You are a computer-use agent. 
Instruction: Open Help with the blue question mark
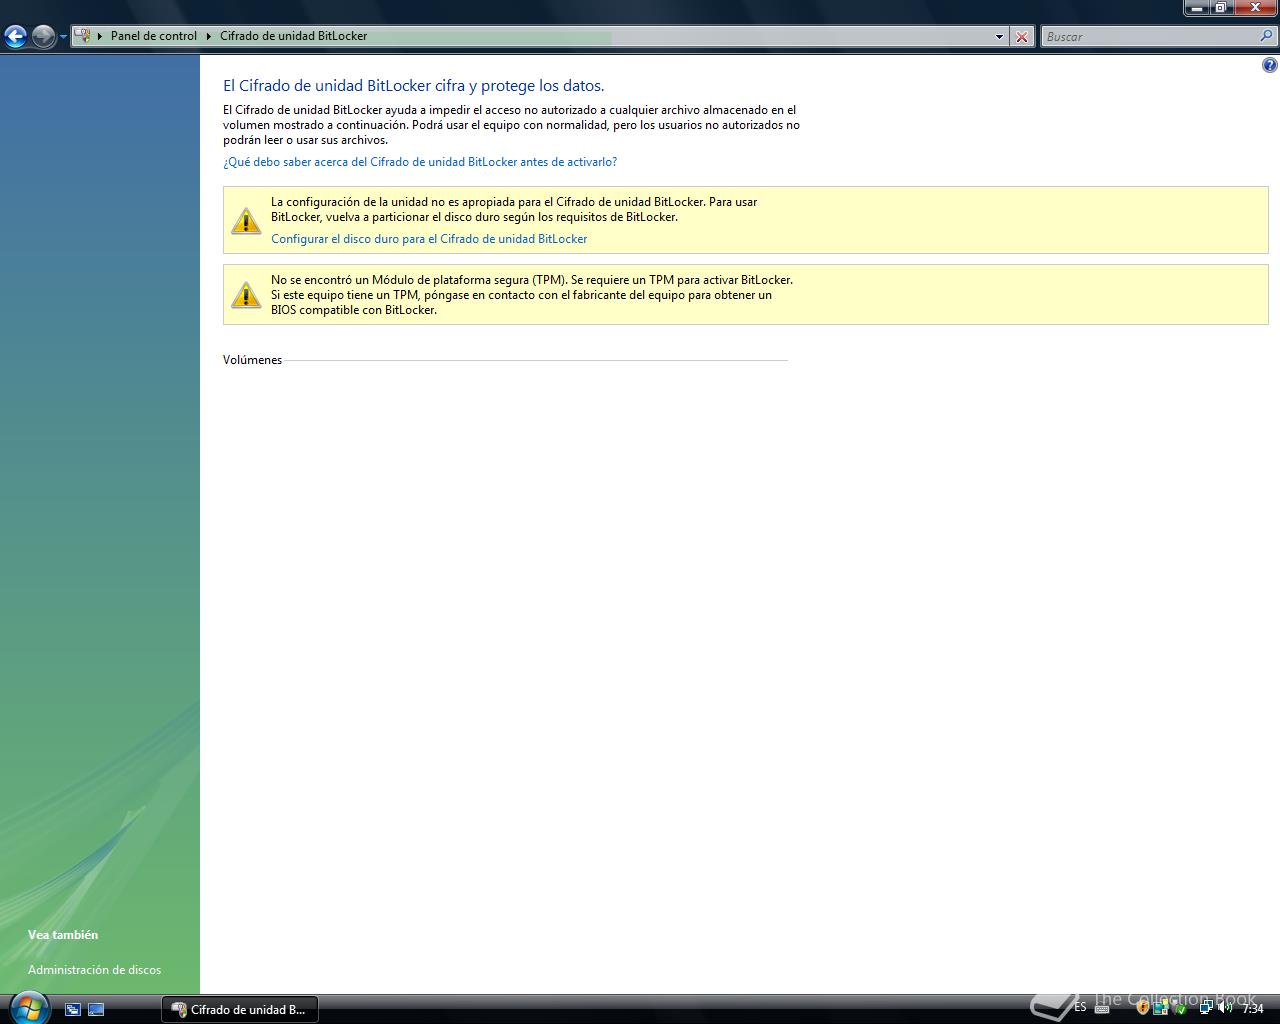click(x=1269, y=65)
